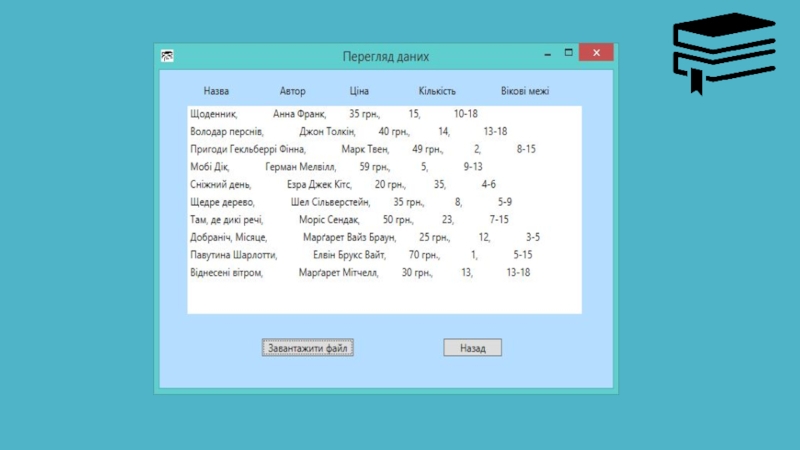
Task: Select the Щоденник row
Action: 384,114
